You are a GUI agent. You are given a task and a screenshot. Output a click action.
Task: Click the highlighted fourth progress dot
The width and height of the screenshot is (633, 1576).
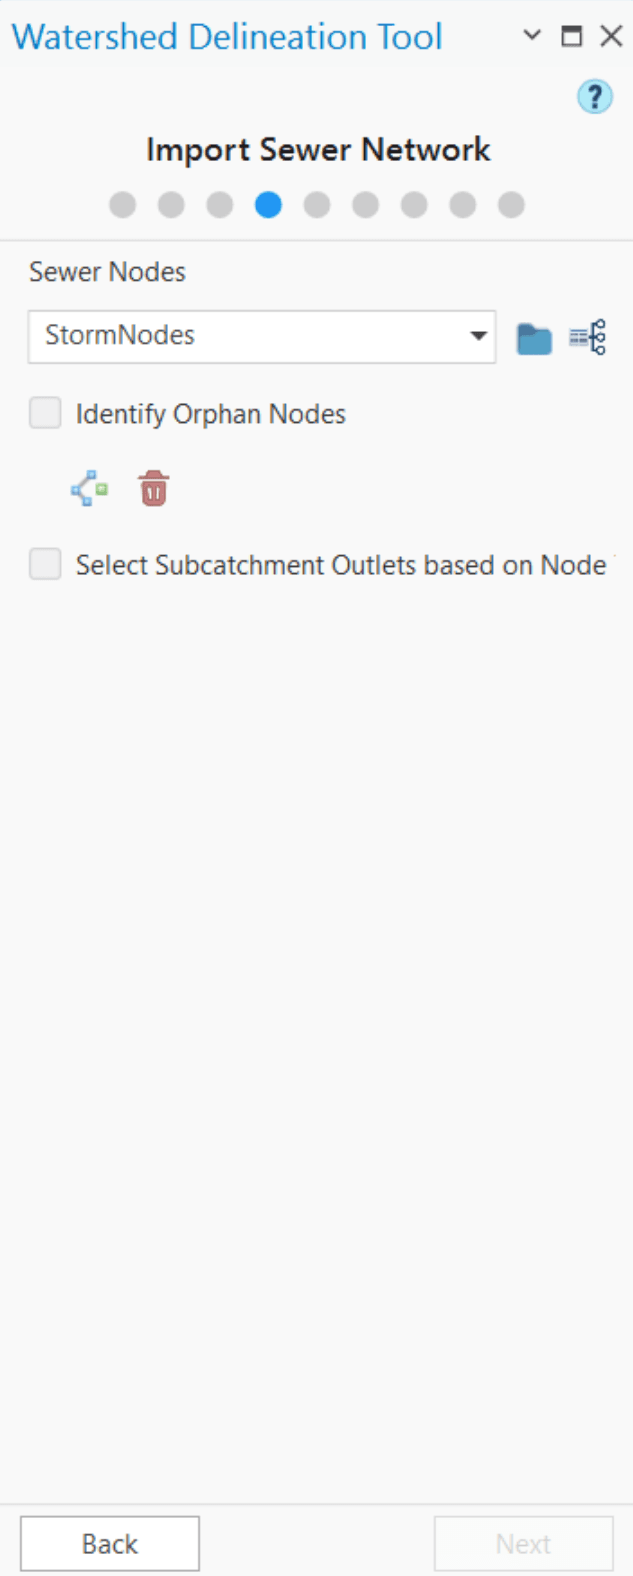tap(268, 204)
